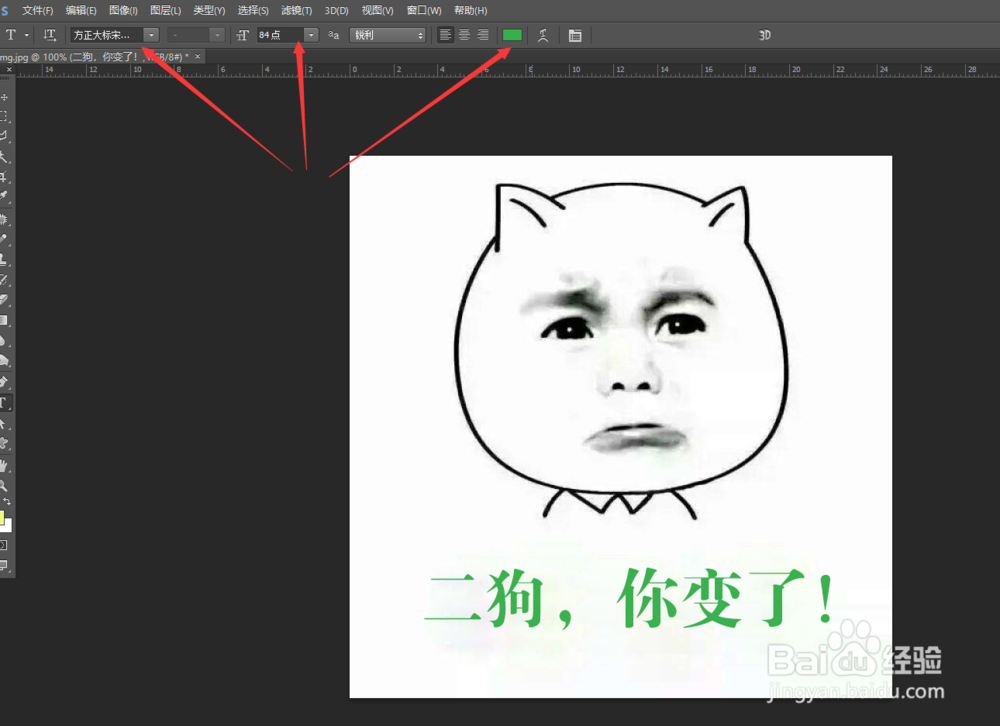
Task: Select the Magic Wand tool
Action: [x=4, y=156]
